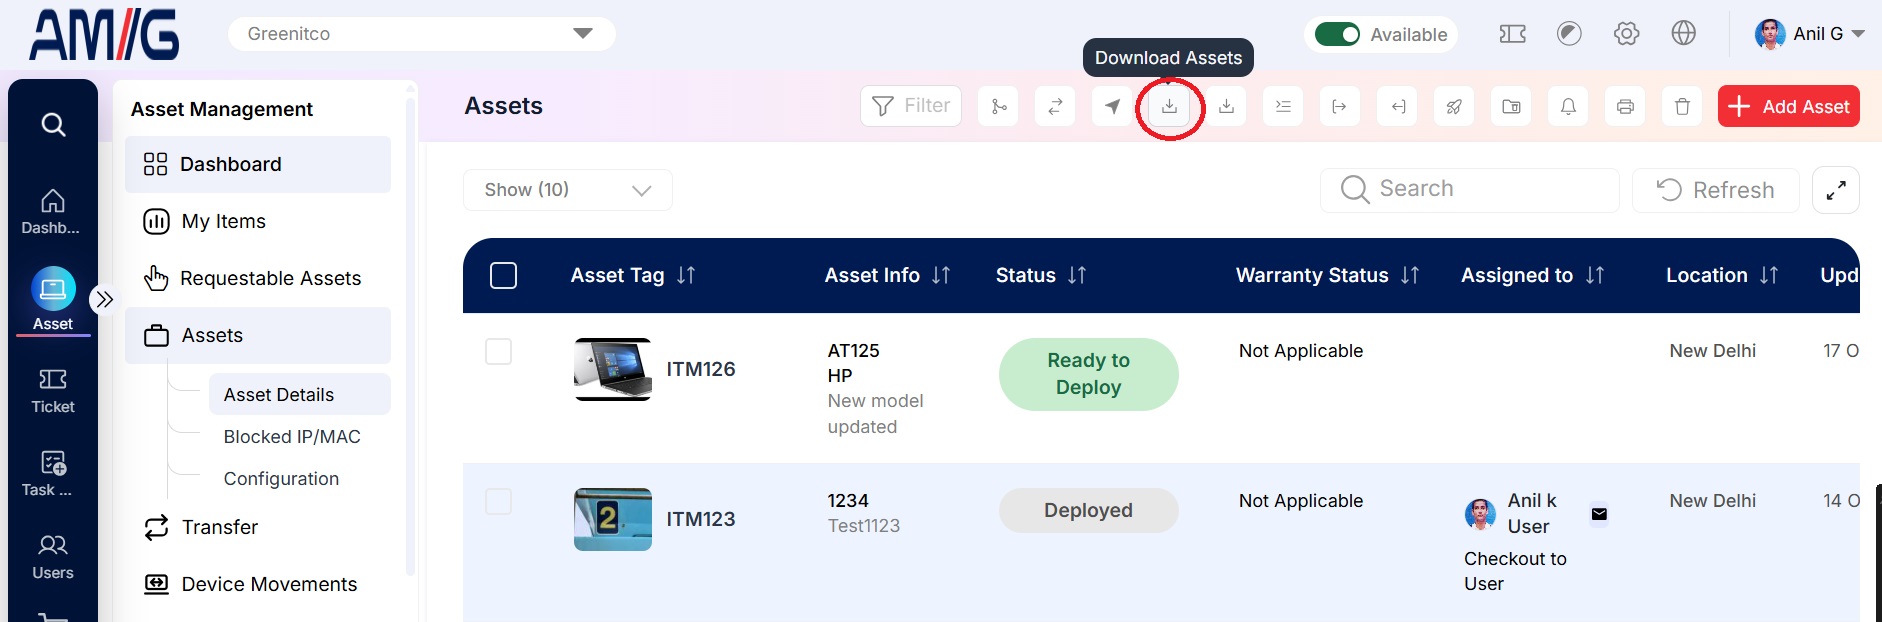Check the checkbox for row ITM126

[x=498, y=351]
